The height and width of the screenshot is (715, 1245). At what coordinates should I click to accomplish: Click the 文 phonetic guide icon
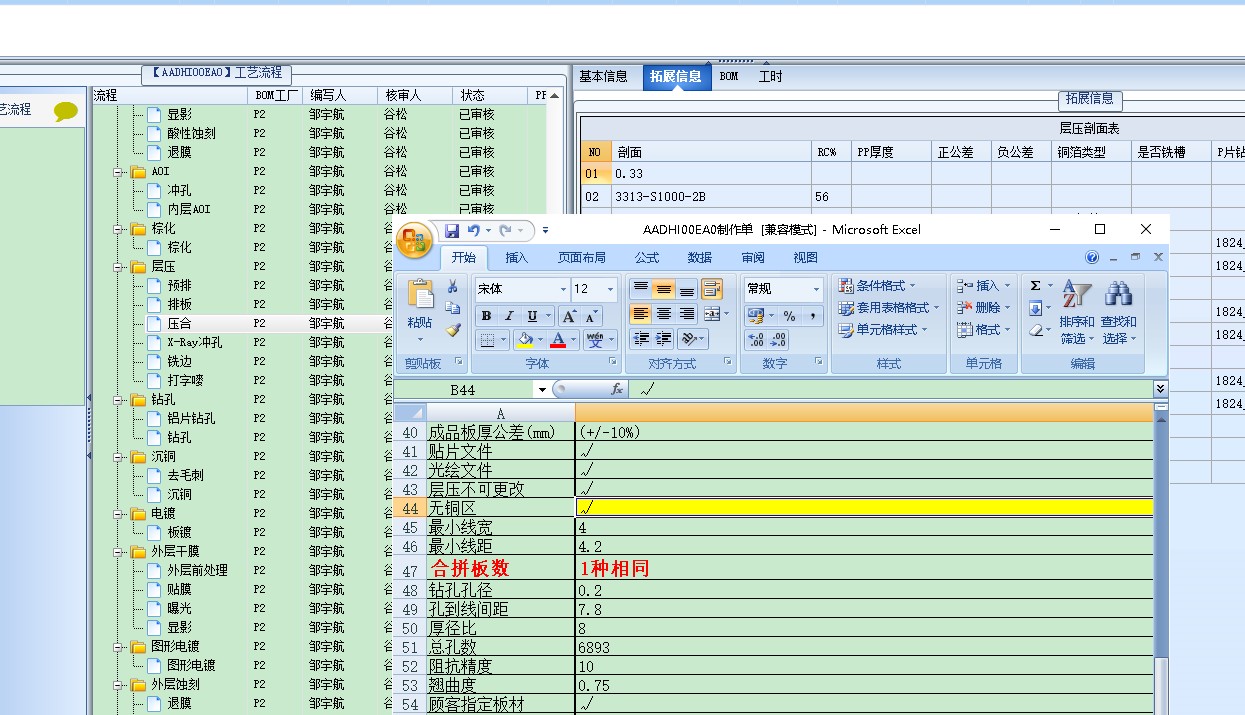[595, 340]
